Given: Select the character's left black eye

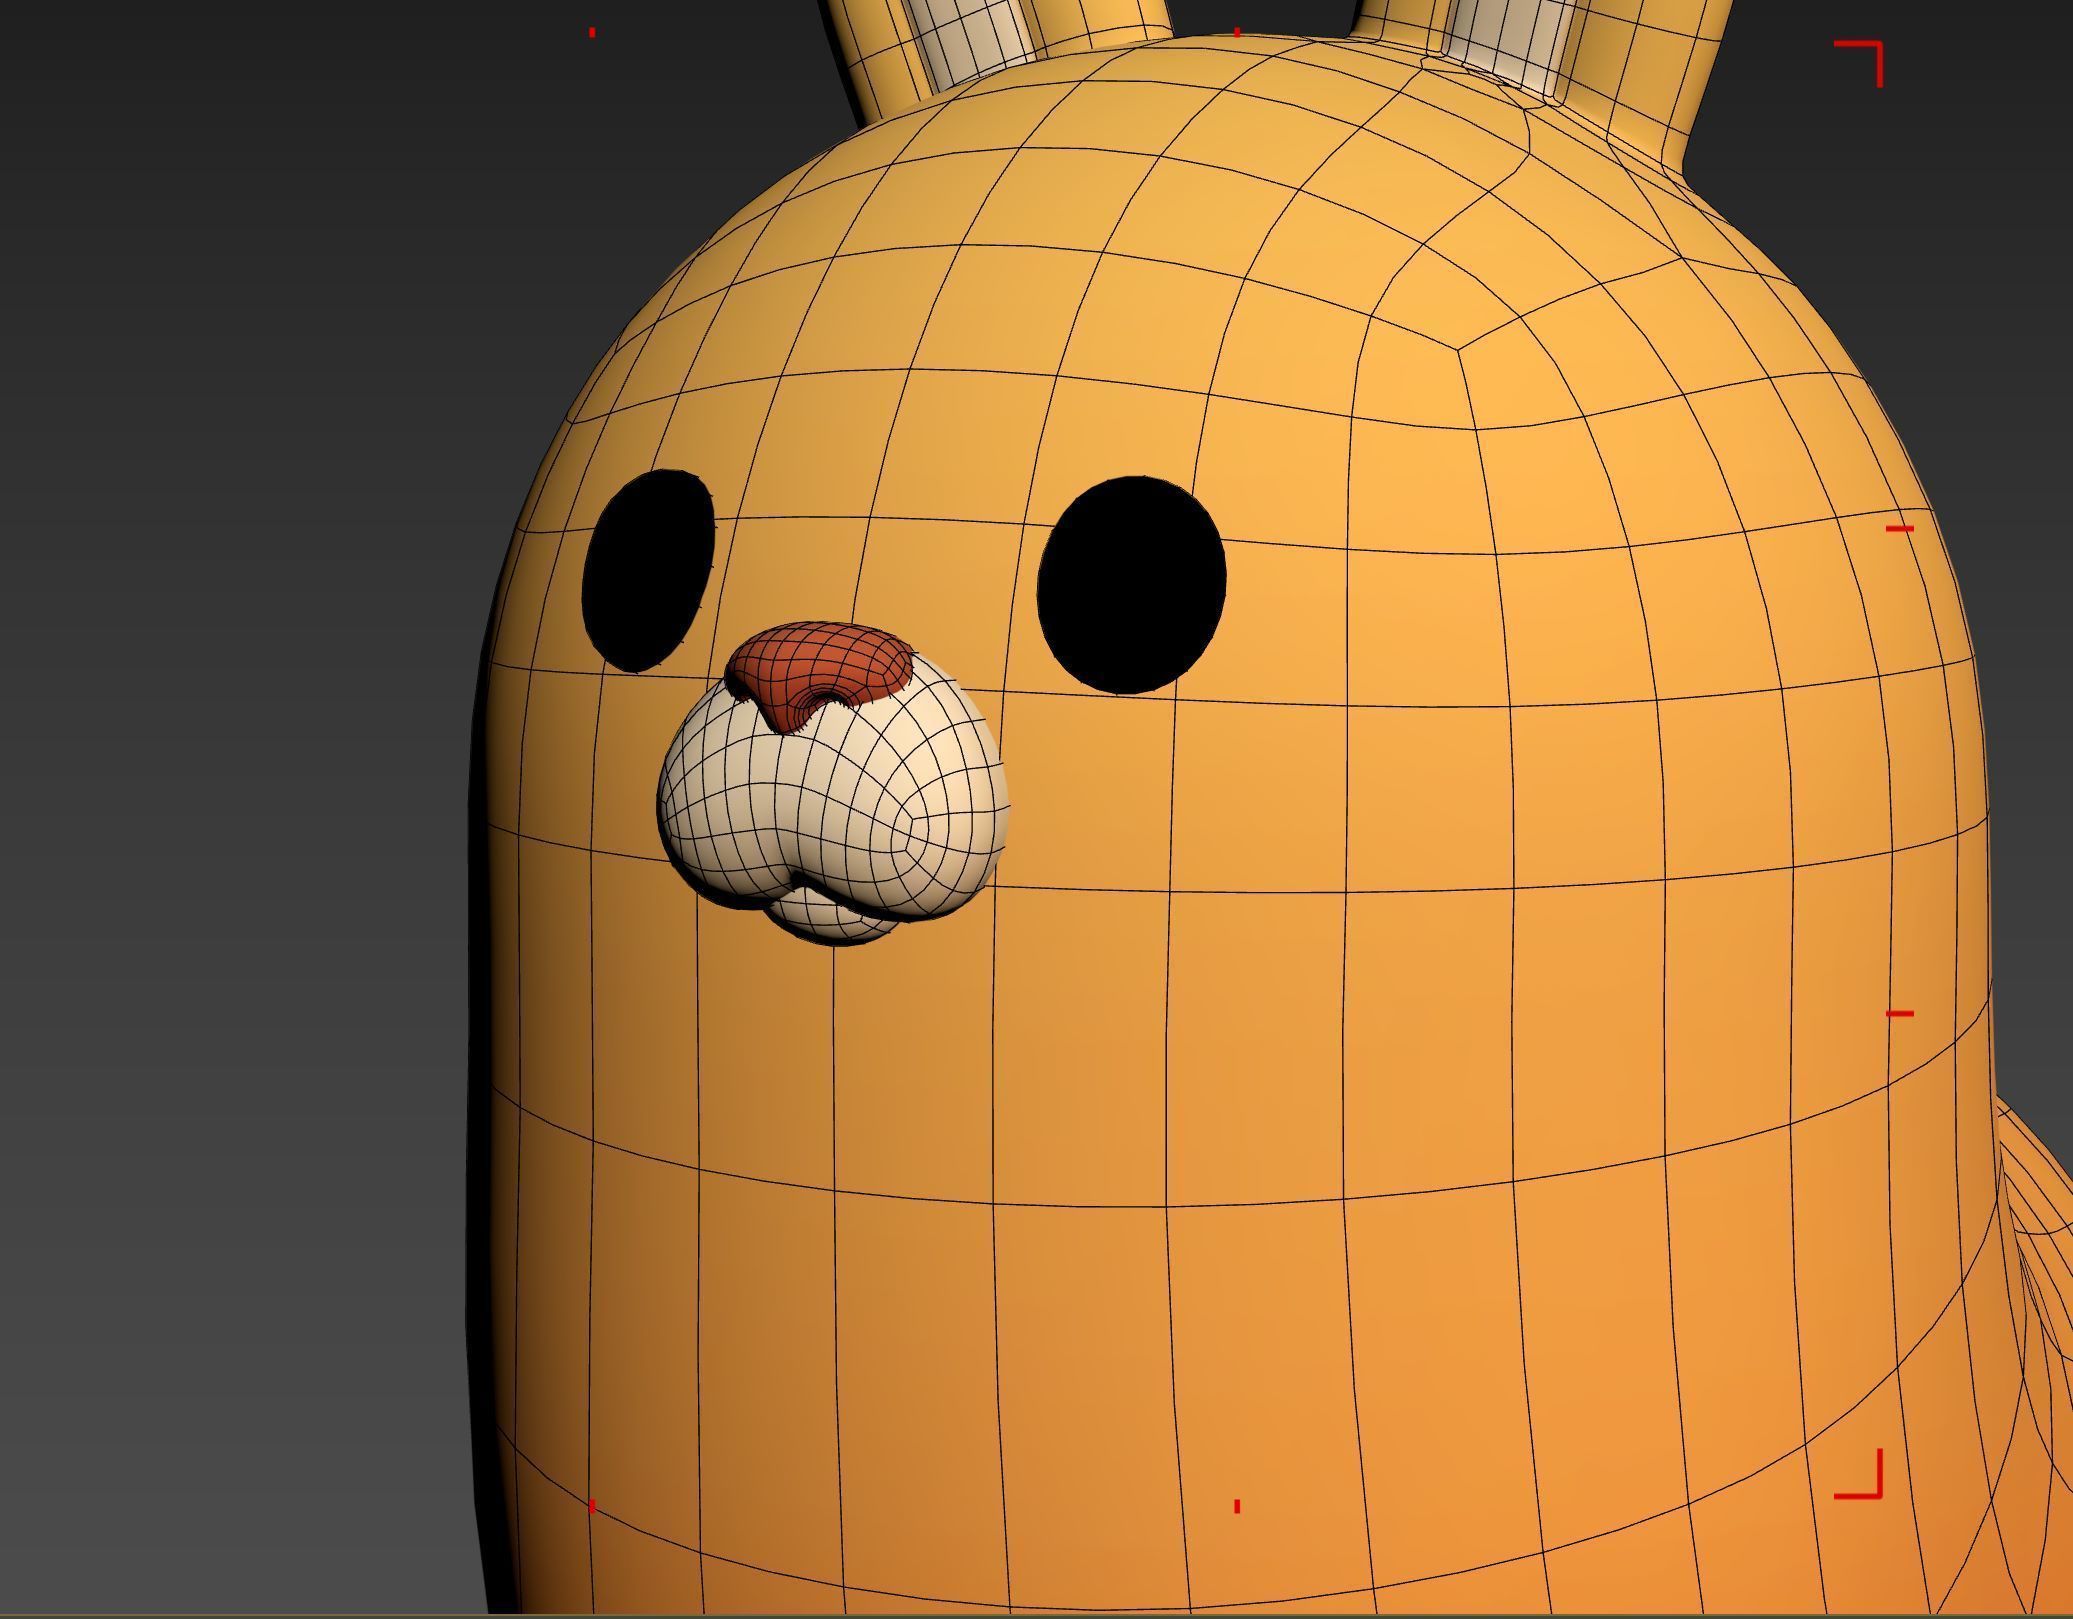Looking at the screenshot, I should (649, 570).
